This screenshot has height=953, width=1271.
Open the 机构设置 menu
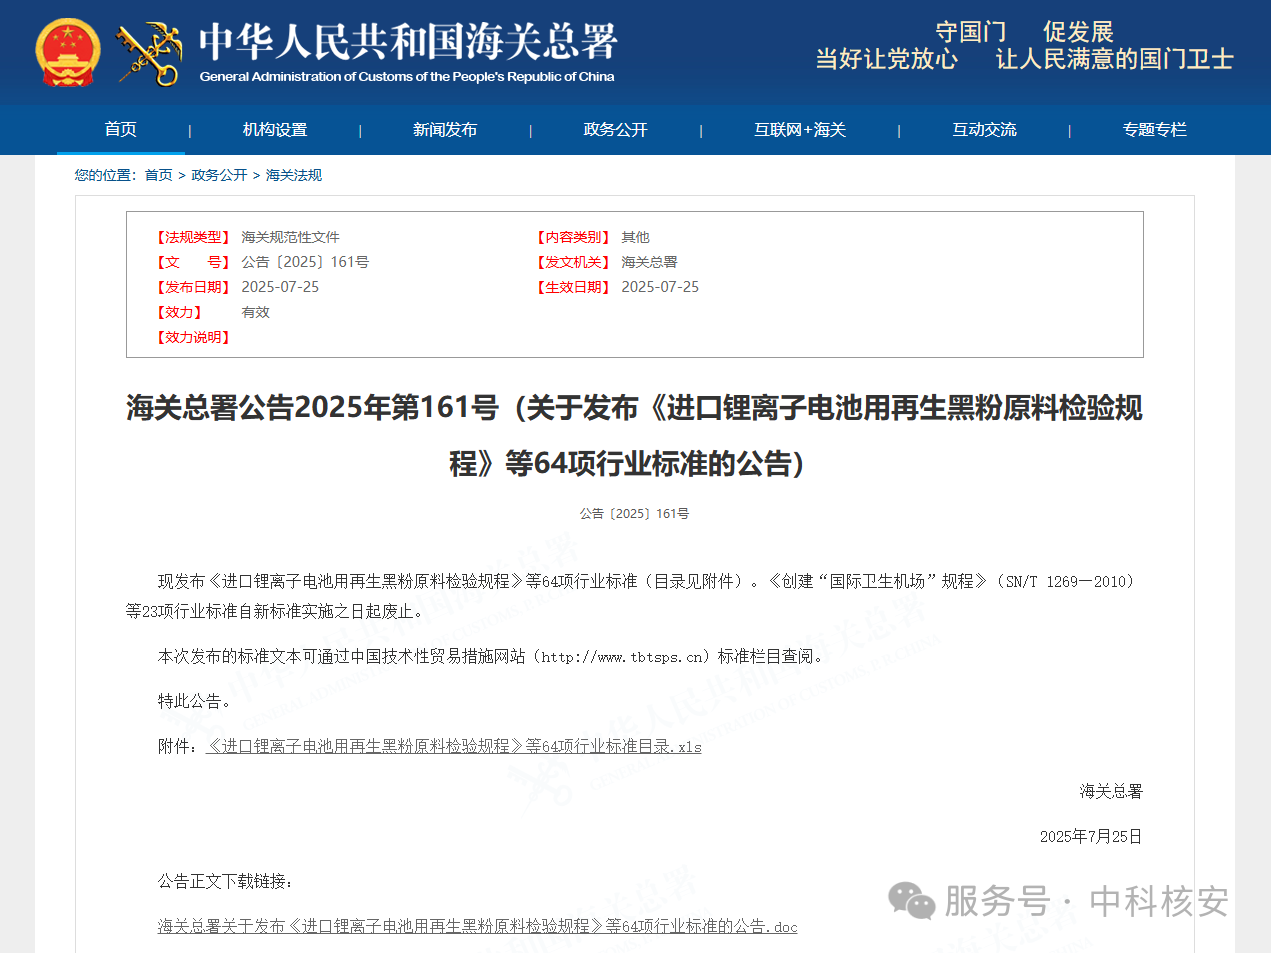274,129
